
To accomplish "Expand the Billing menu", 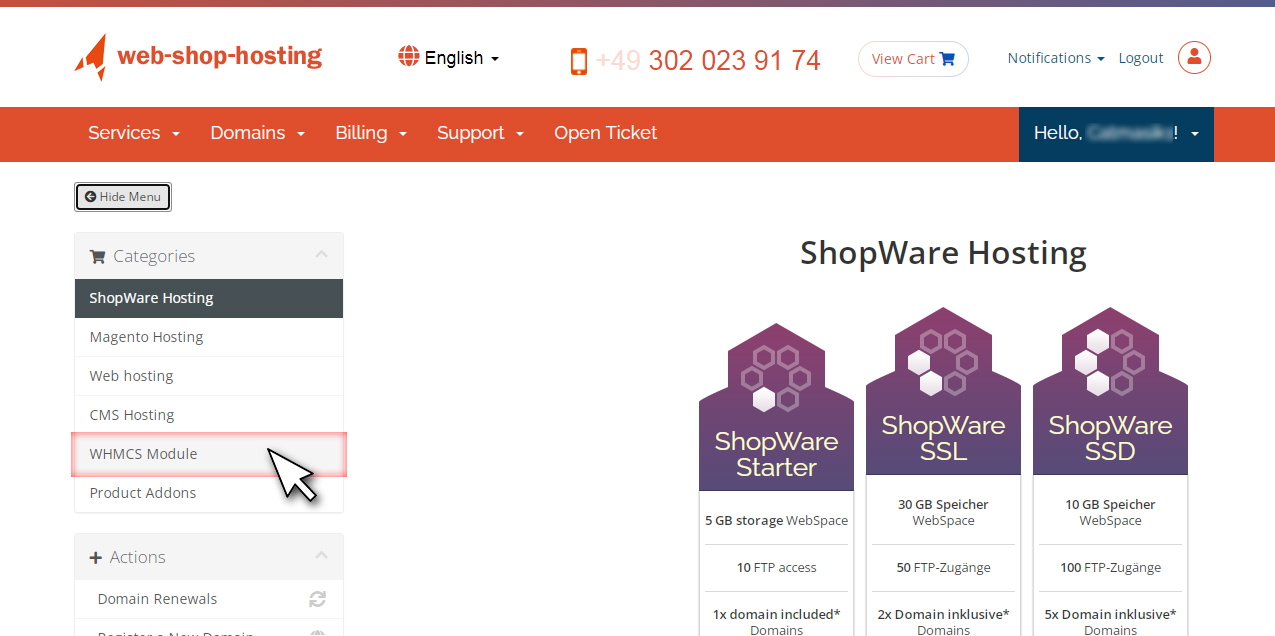I will pos(371,133).
